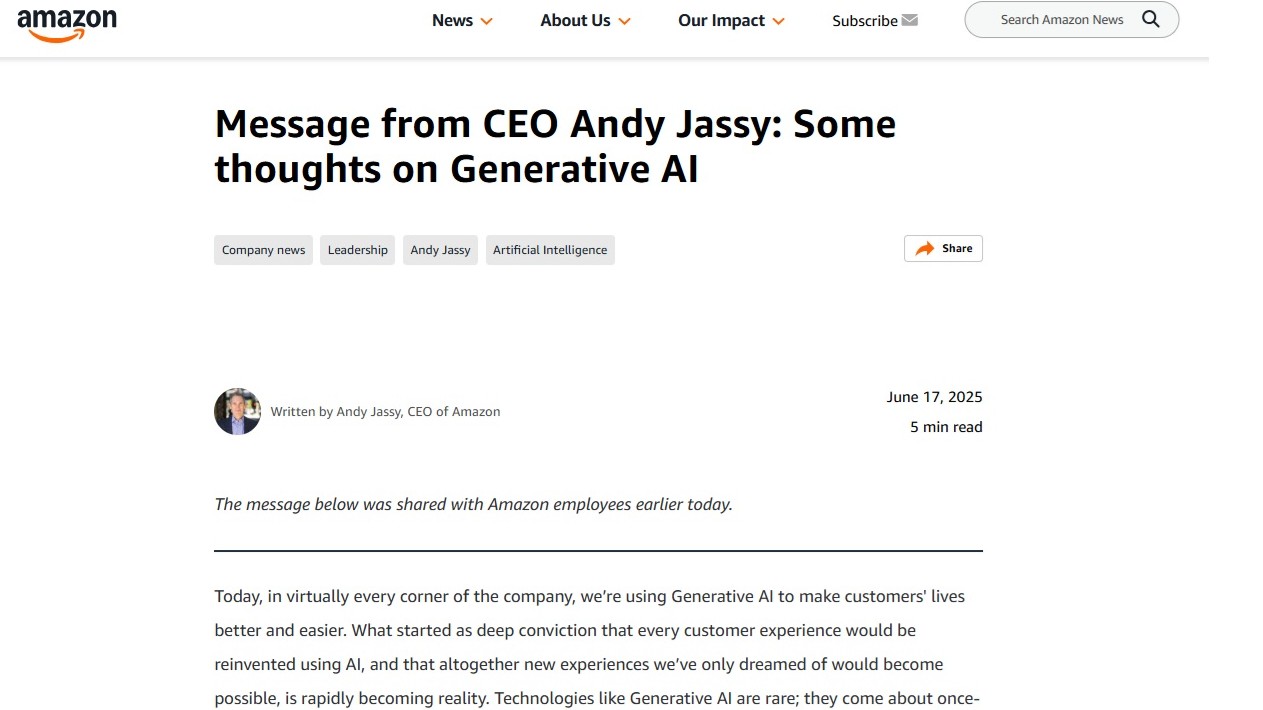The height and width of the screenshot is (710, 1263).
Task: Click the Search Amazon News field
Action: (x=1071, y=20)
